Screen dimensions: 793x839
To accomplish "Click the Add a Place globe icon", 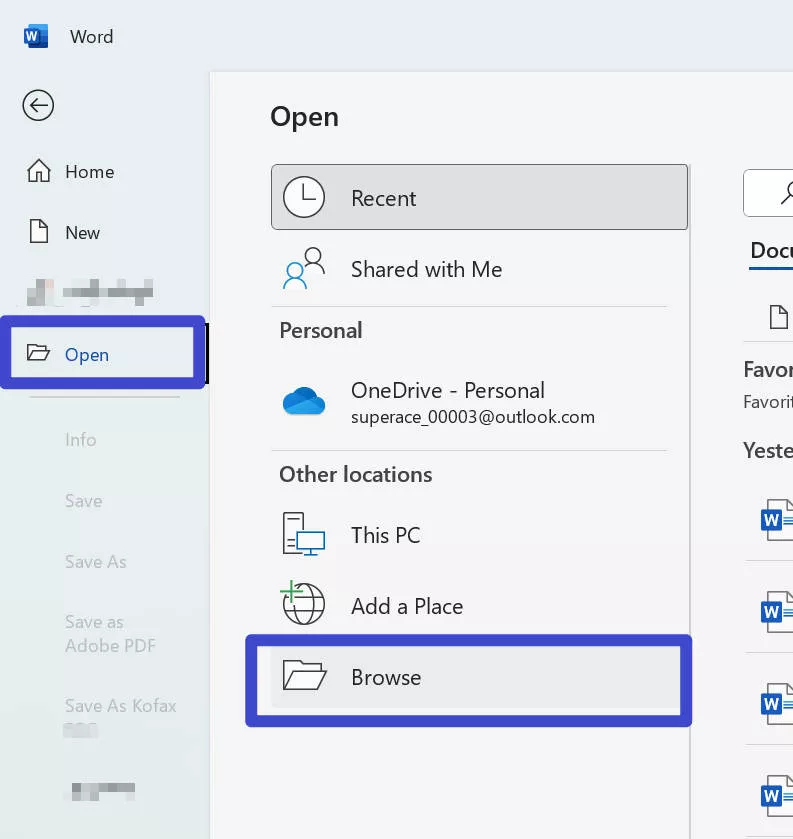I will click(302, 603).
